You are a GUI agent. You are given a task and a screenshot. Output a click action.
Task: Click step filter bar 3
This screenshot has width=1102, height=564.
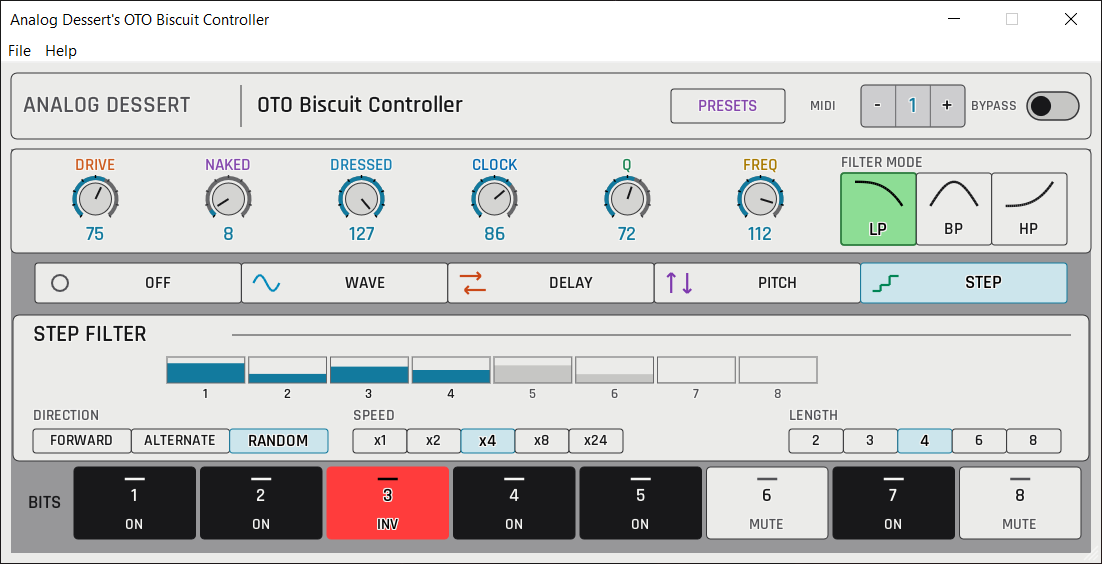point(369,370)
